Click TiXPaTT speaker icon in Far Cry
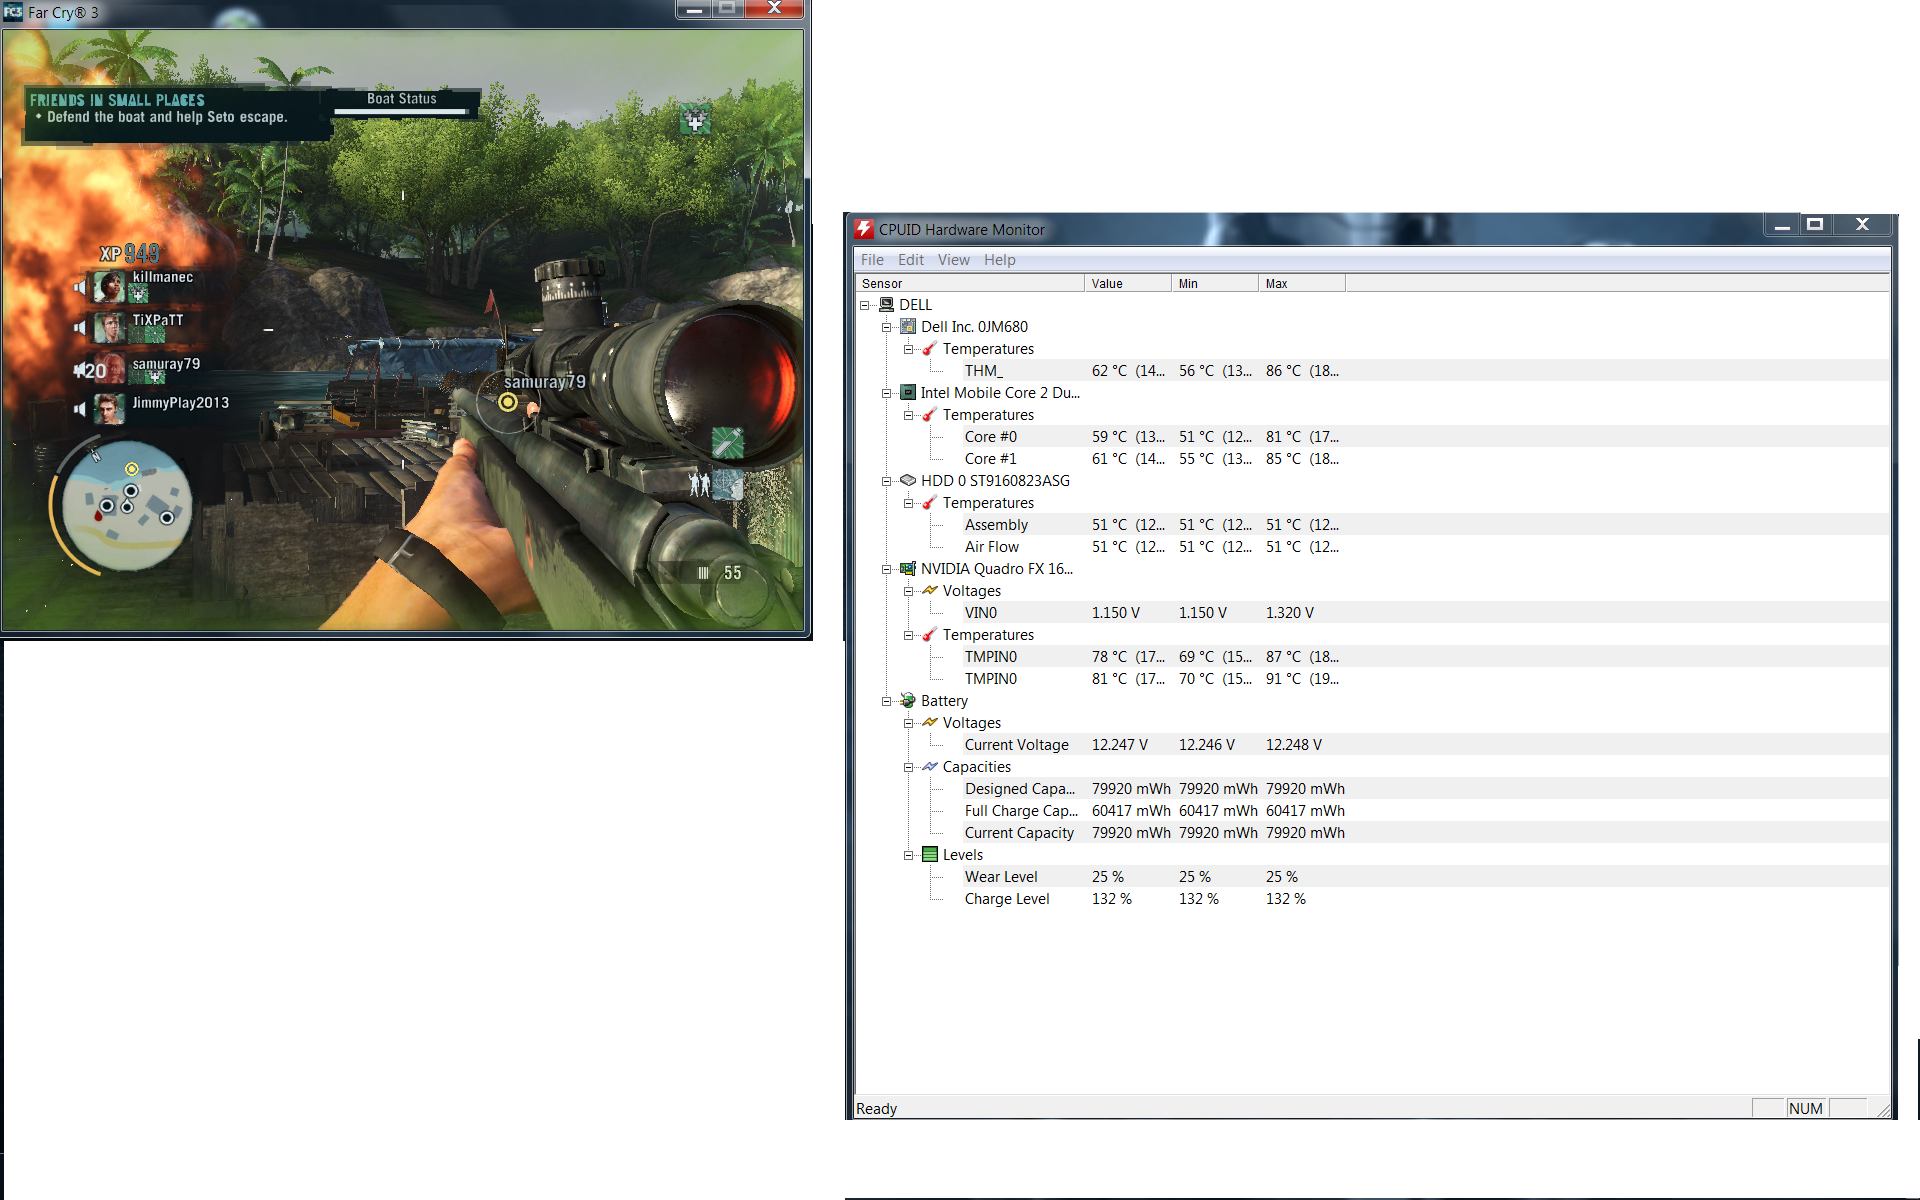This screenshot has height=1200, width=1920. [80, 327]
